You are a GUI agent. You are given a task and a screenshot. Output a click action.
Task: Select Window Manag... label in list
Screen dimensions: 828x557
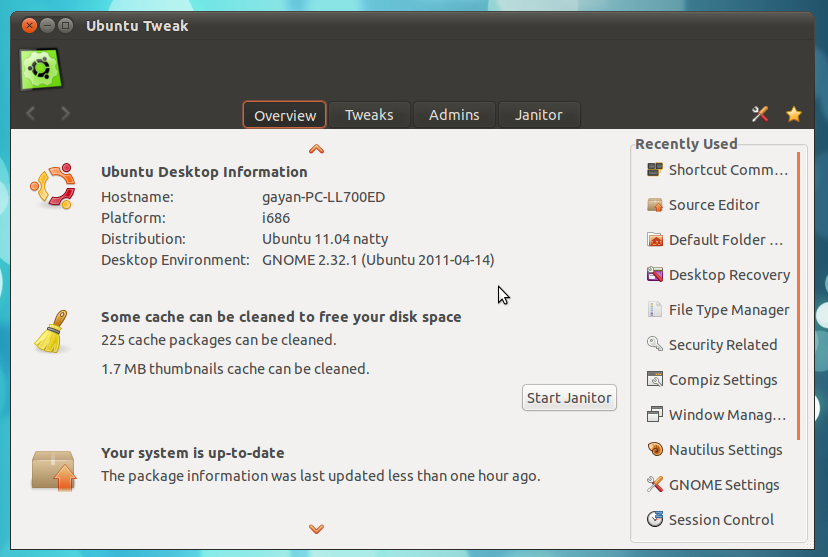point(728,414)
